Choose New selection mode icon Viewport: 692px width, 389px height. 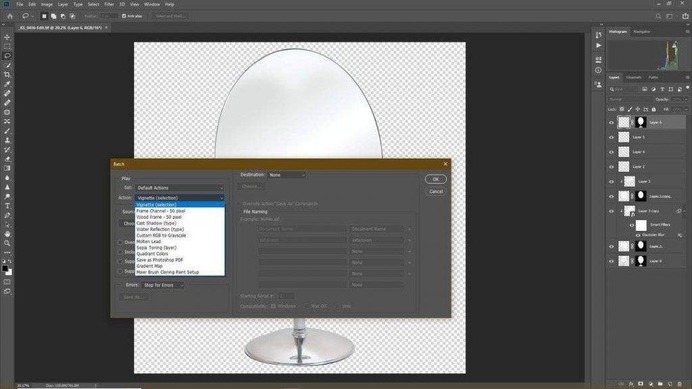[44, 16]
